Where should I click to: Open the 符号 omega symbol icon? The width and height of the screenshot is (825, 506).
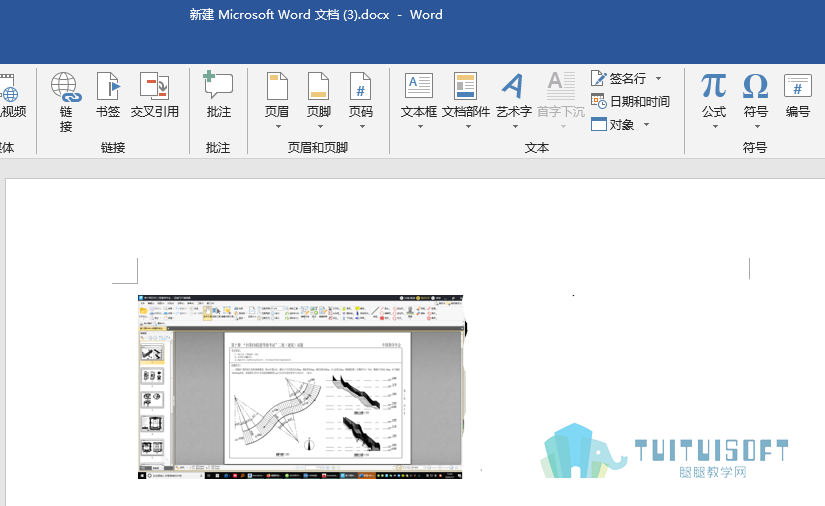756,86
